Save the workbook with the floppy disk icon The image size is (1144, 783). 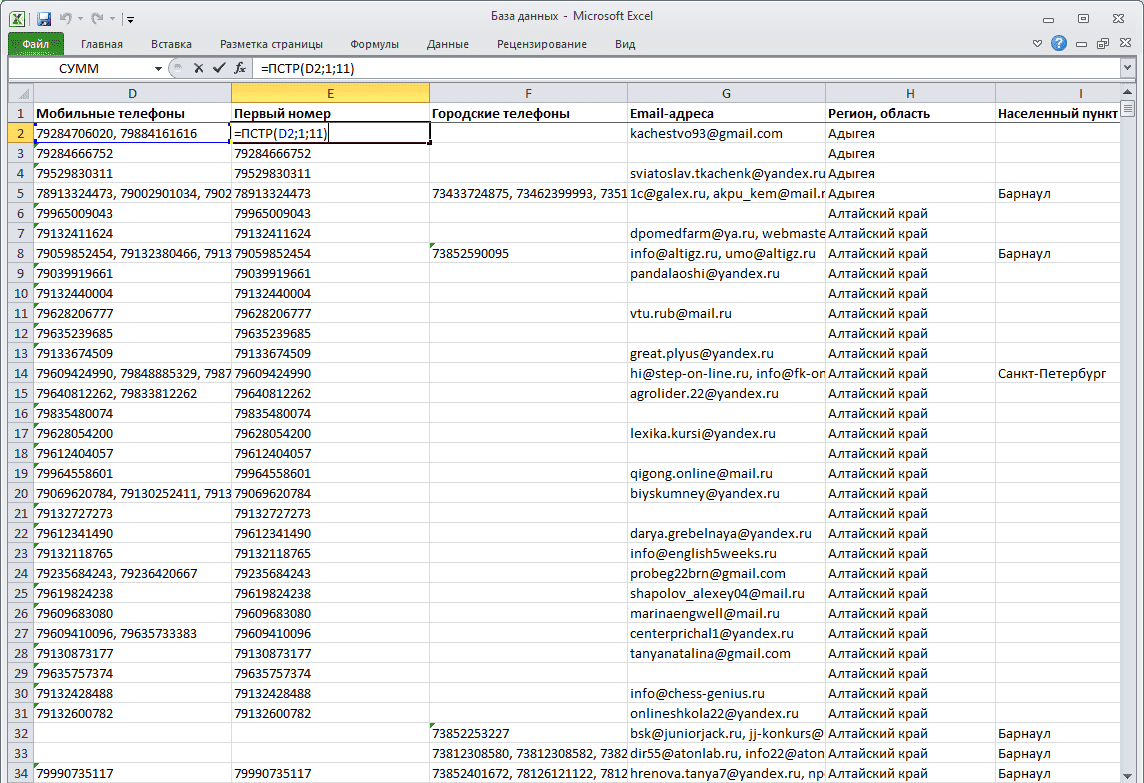pyautogui.click(x=44, y=19)
